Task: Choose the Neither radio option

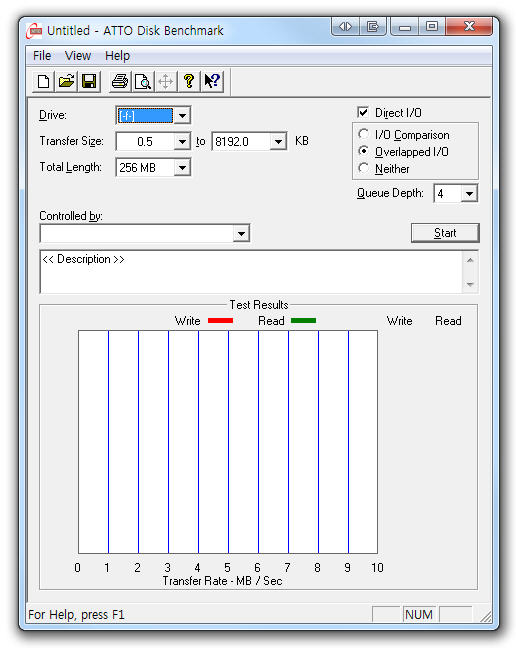Action: [364, 168]
